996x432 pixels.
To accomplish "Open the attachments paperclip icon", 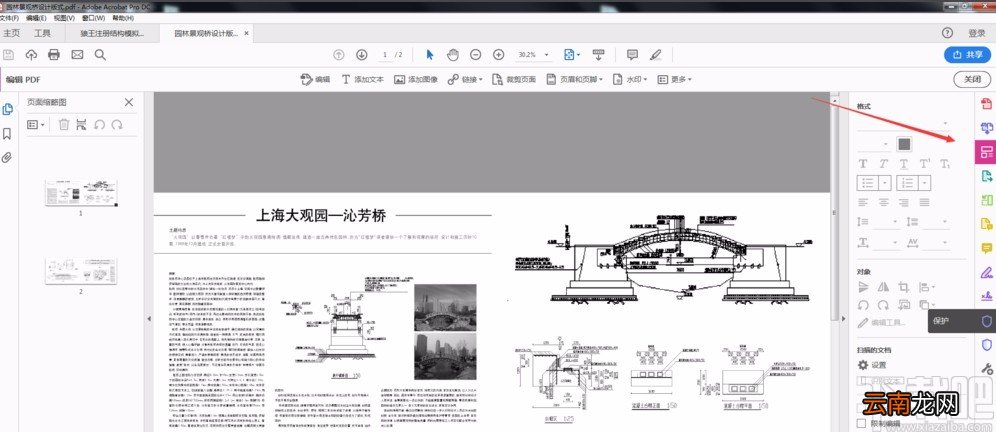I will pyautogui.click(x=7, y=157).
